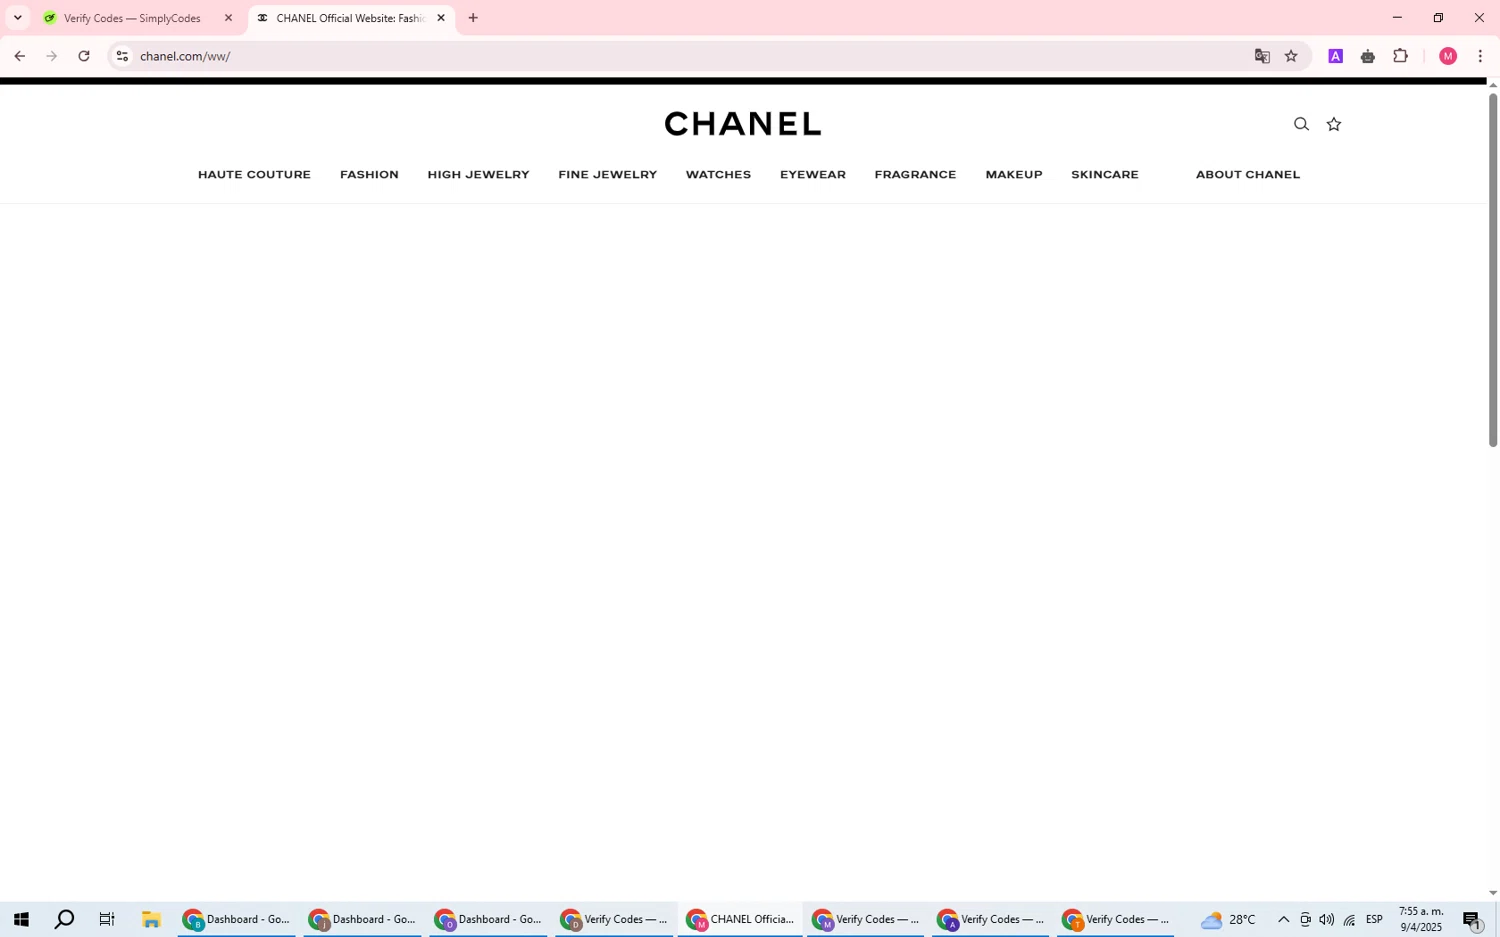Open the ESP input language indicator

[x=1374, y=920]
